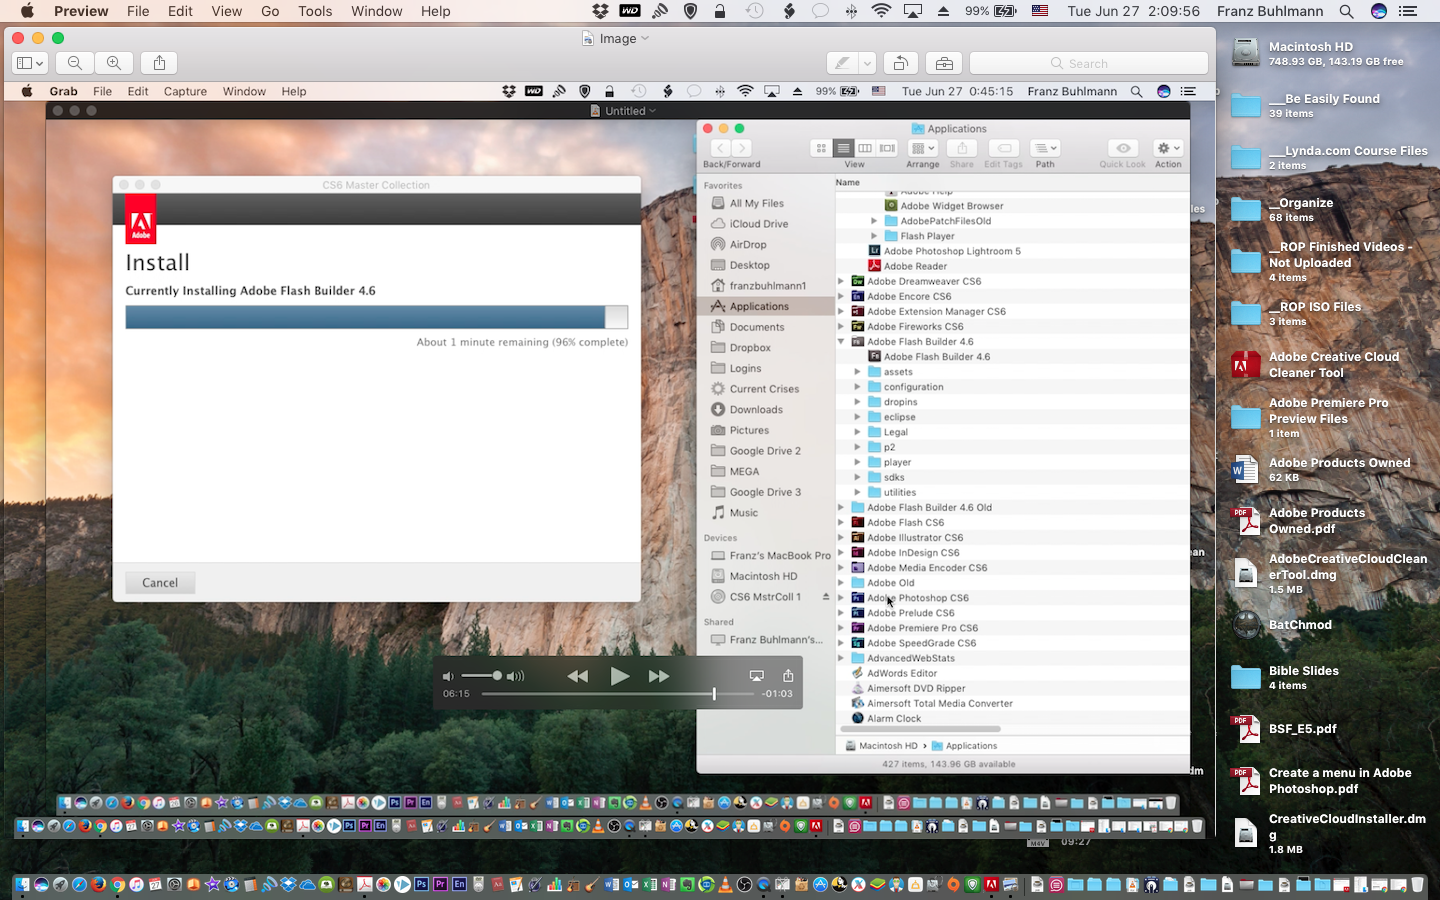
Task: Click the fast-forward button in the video controller
Action: pyautogui.click(x=659, y=676)
